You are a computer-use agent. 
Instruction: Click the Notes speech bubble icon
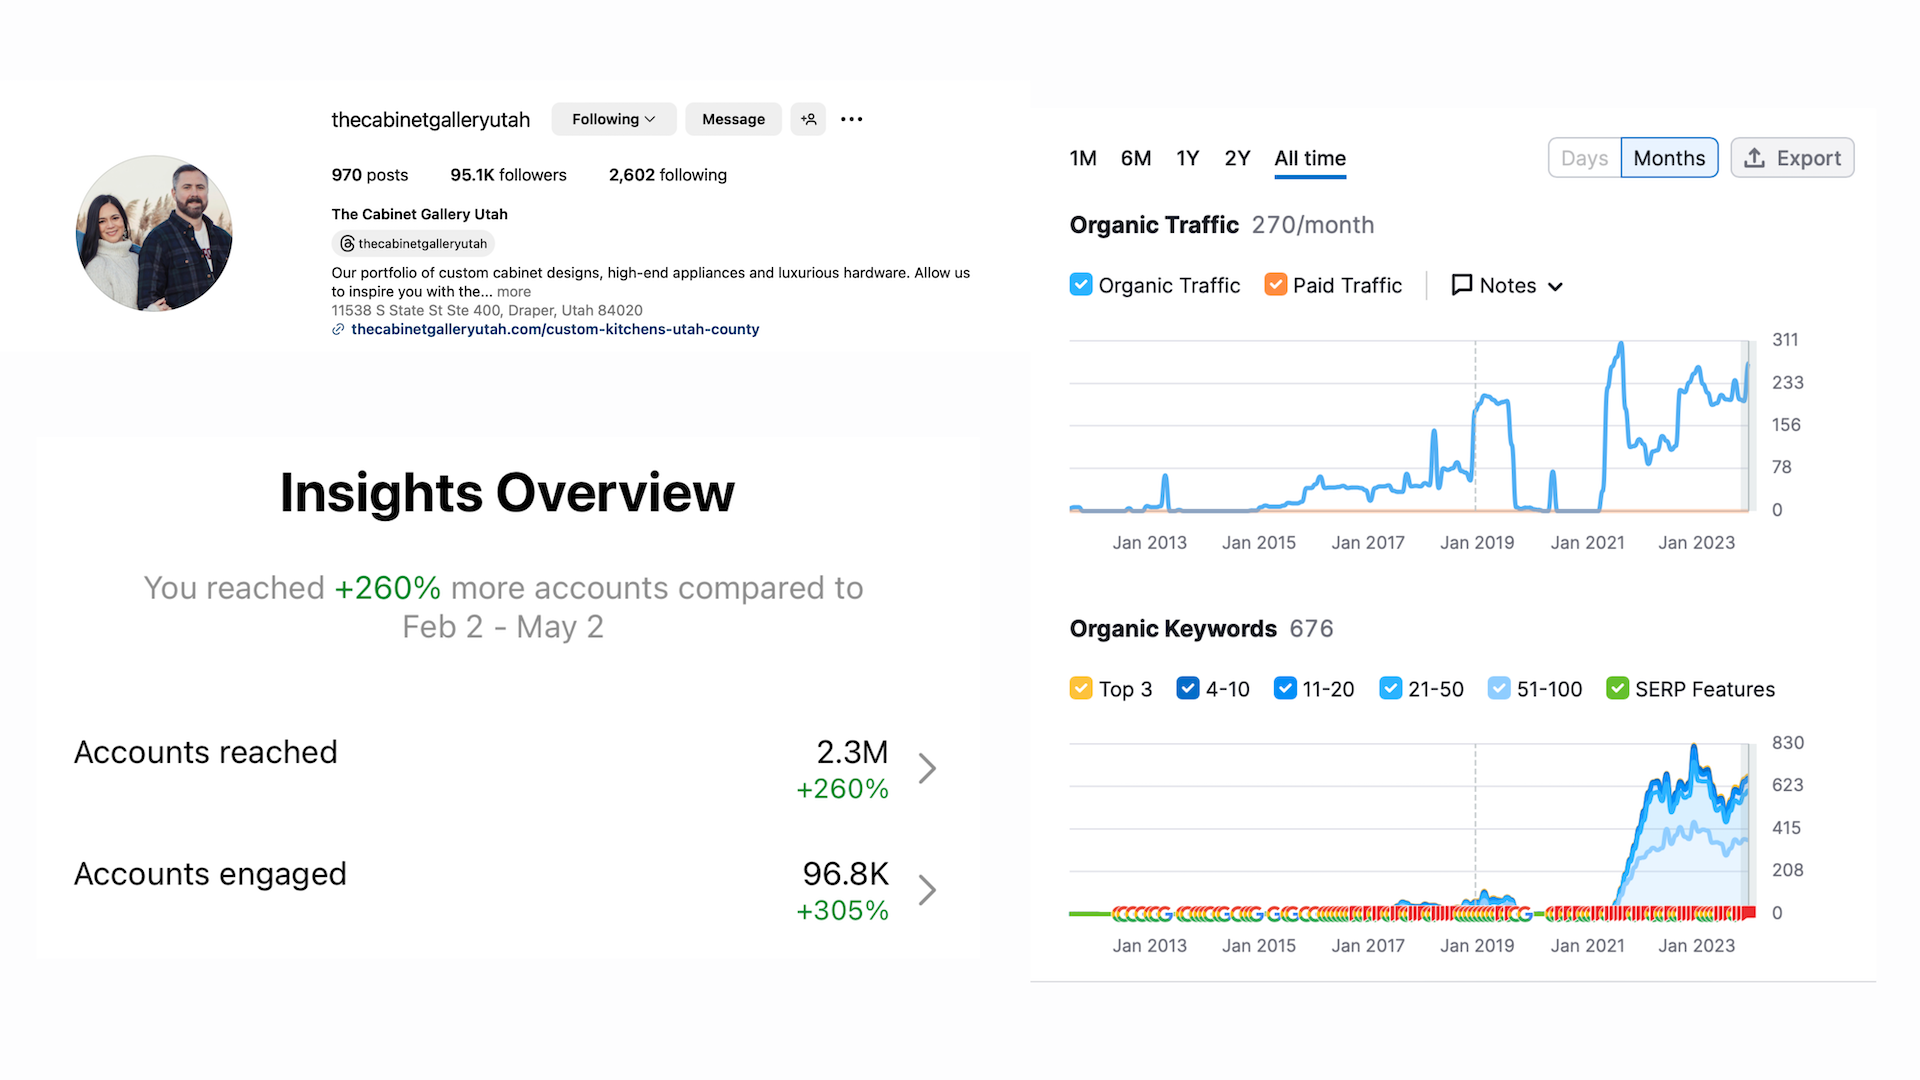pyautogui.click(x=1461, y=285)
